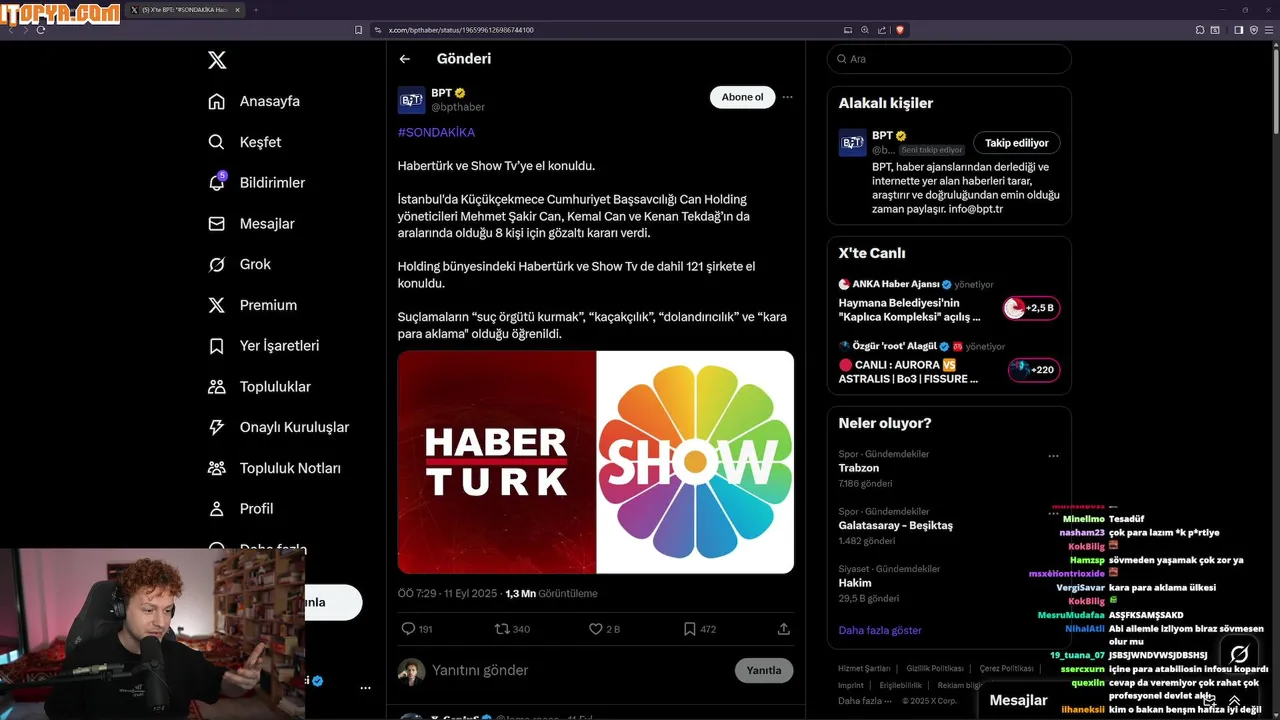Click the browser address bar URL

click(460, 30)
